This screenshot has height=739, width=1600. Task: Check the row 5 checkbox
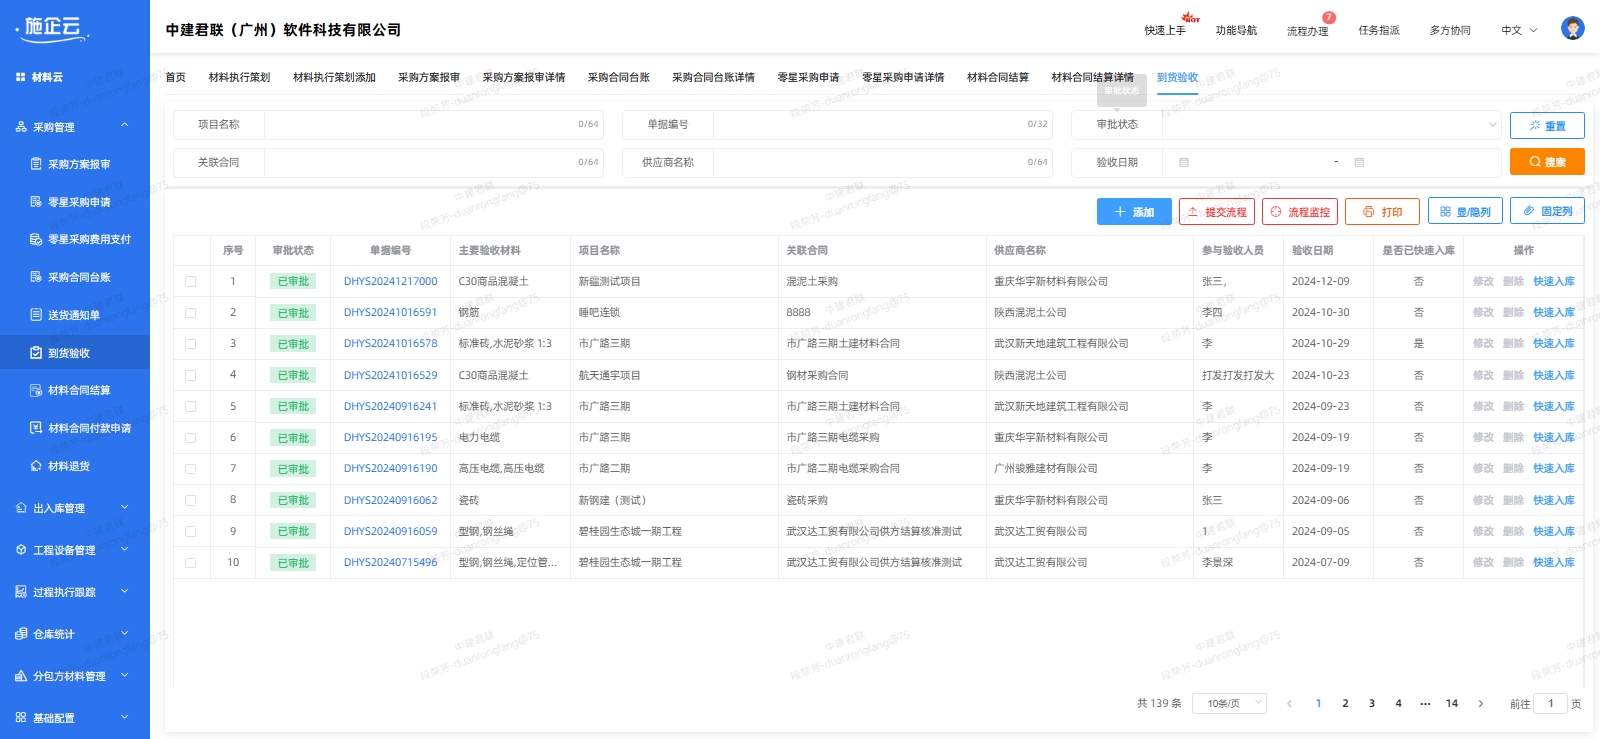(190, 407)
